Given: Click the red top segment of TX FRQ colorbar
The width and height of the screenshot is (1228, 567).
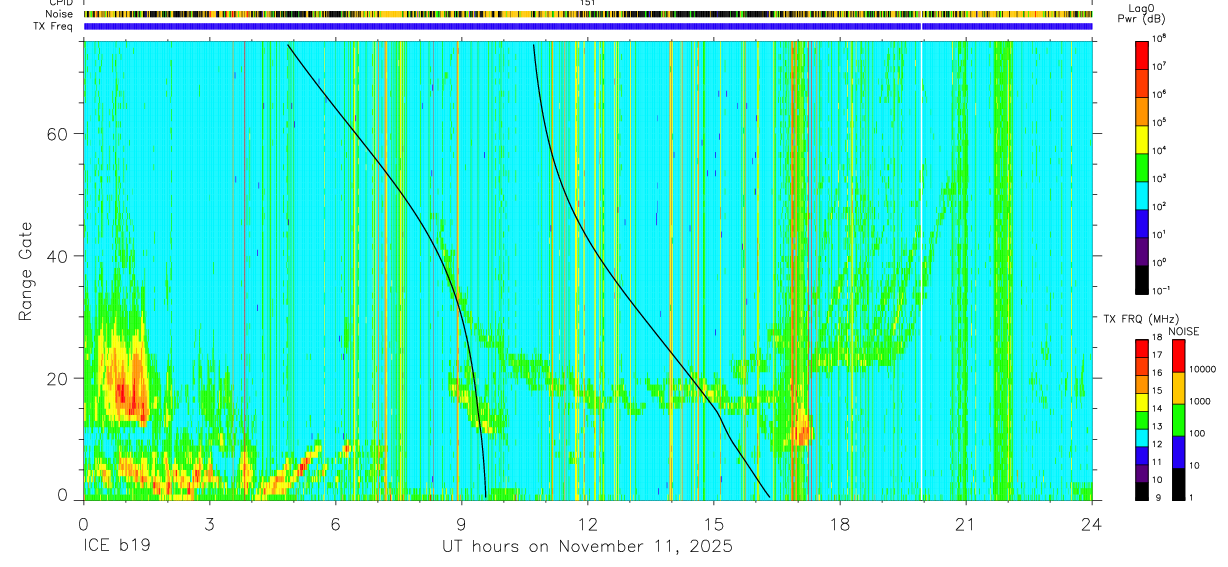Looking at the screenshot, I should [1141, 349].
